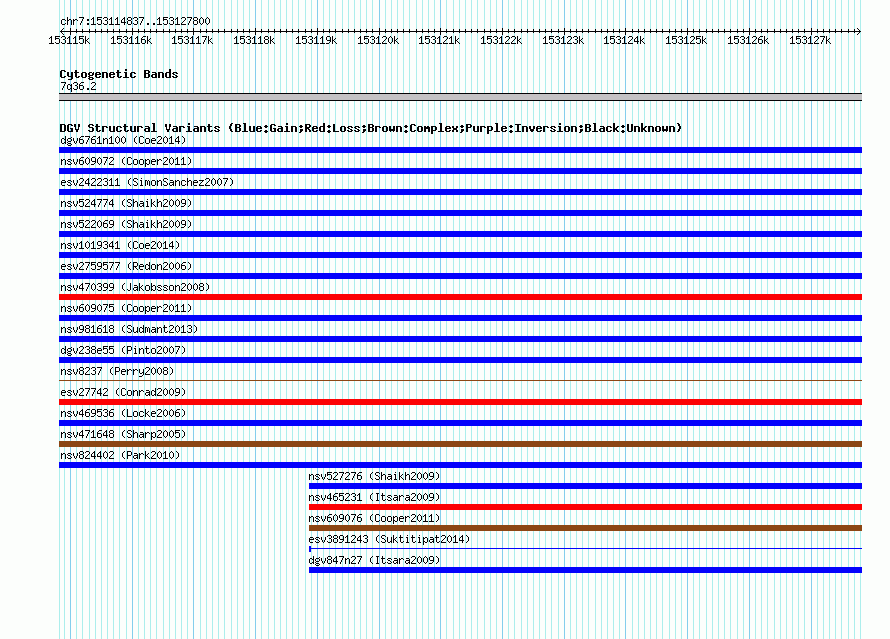Image resolution: width=890 pixels, height=639 pixels.
Task: Click red loss bar under nsv465231
Action: [x=585, y=507]
